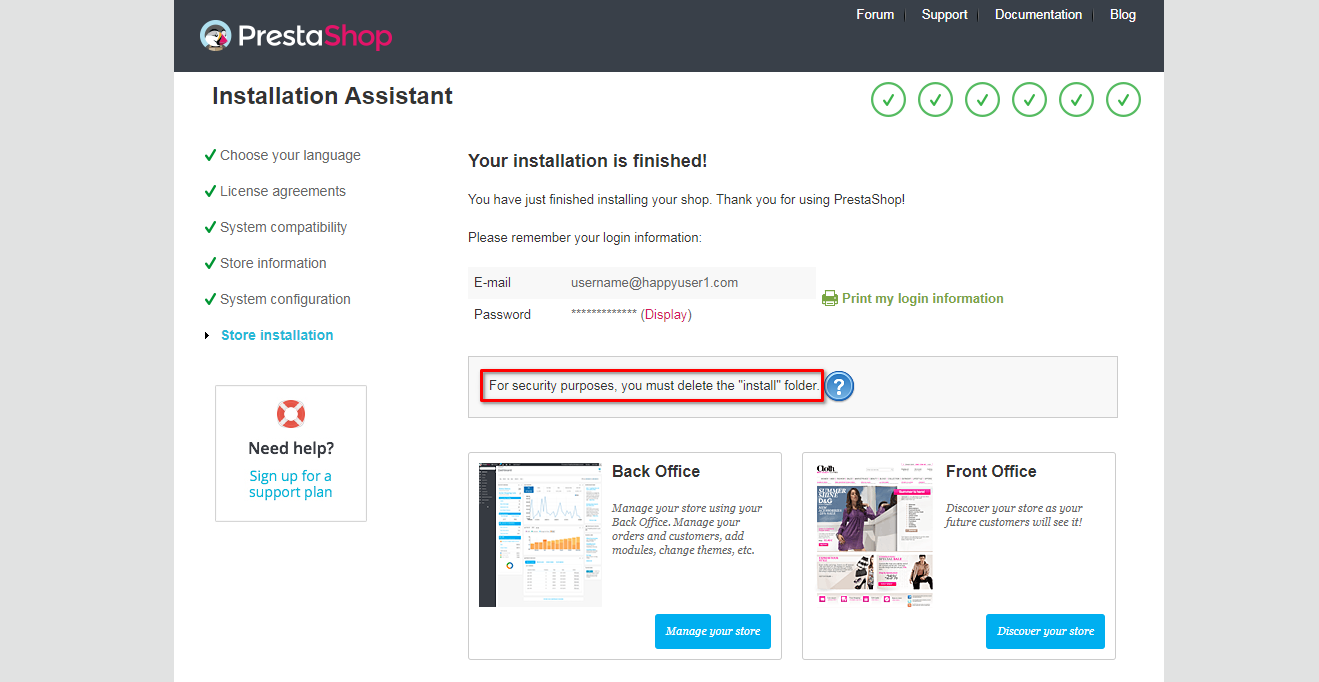1319x682 pixels.
Task: Click the delete "install" folder security notice
Action: (x=653, y=386)
